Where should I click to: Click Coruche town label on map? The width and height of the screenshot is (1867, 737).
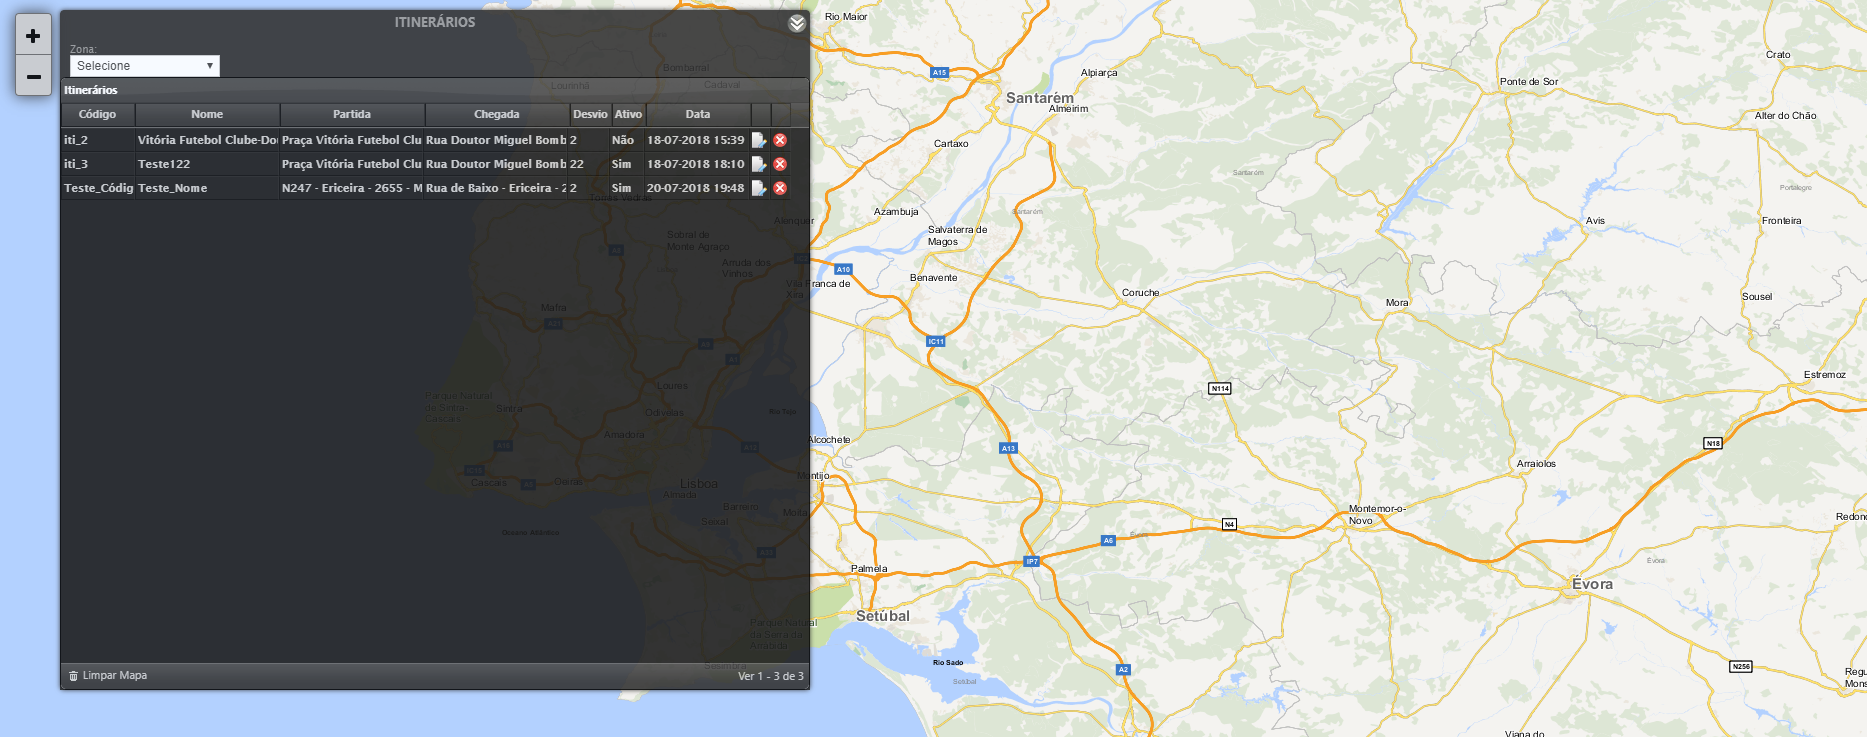point(1140,293)
